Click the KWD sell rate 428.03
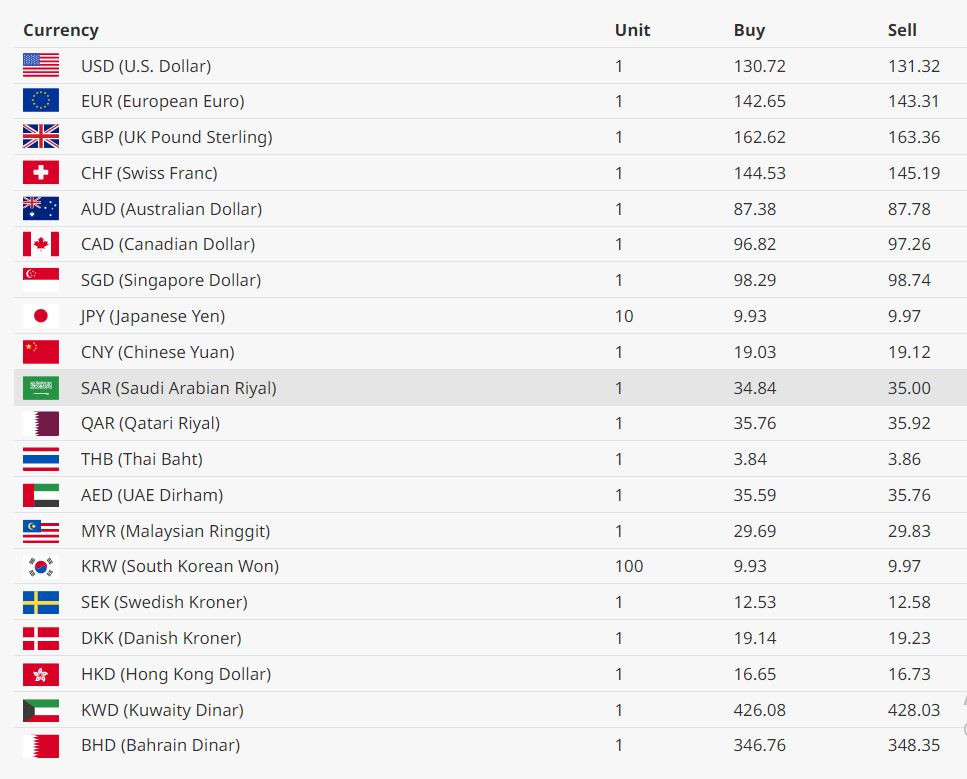Image resolution: width=967 pixels, height=779 pixels. point(914,710)
